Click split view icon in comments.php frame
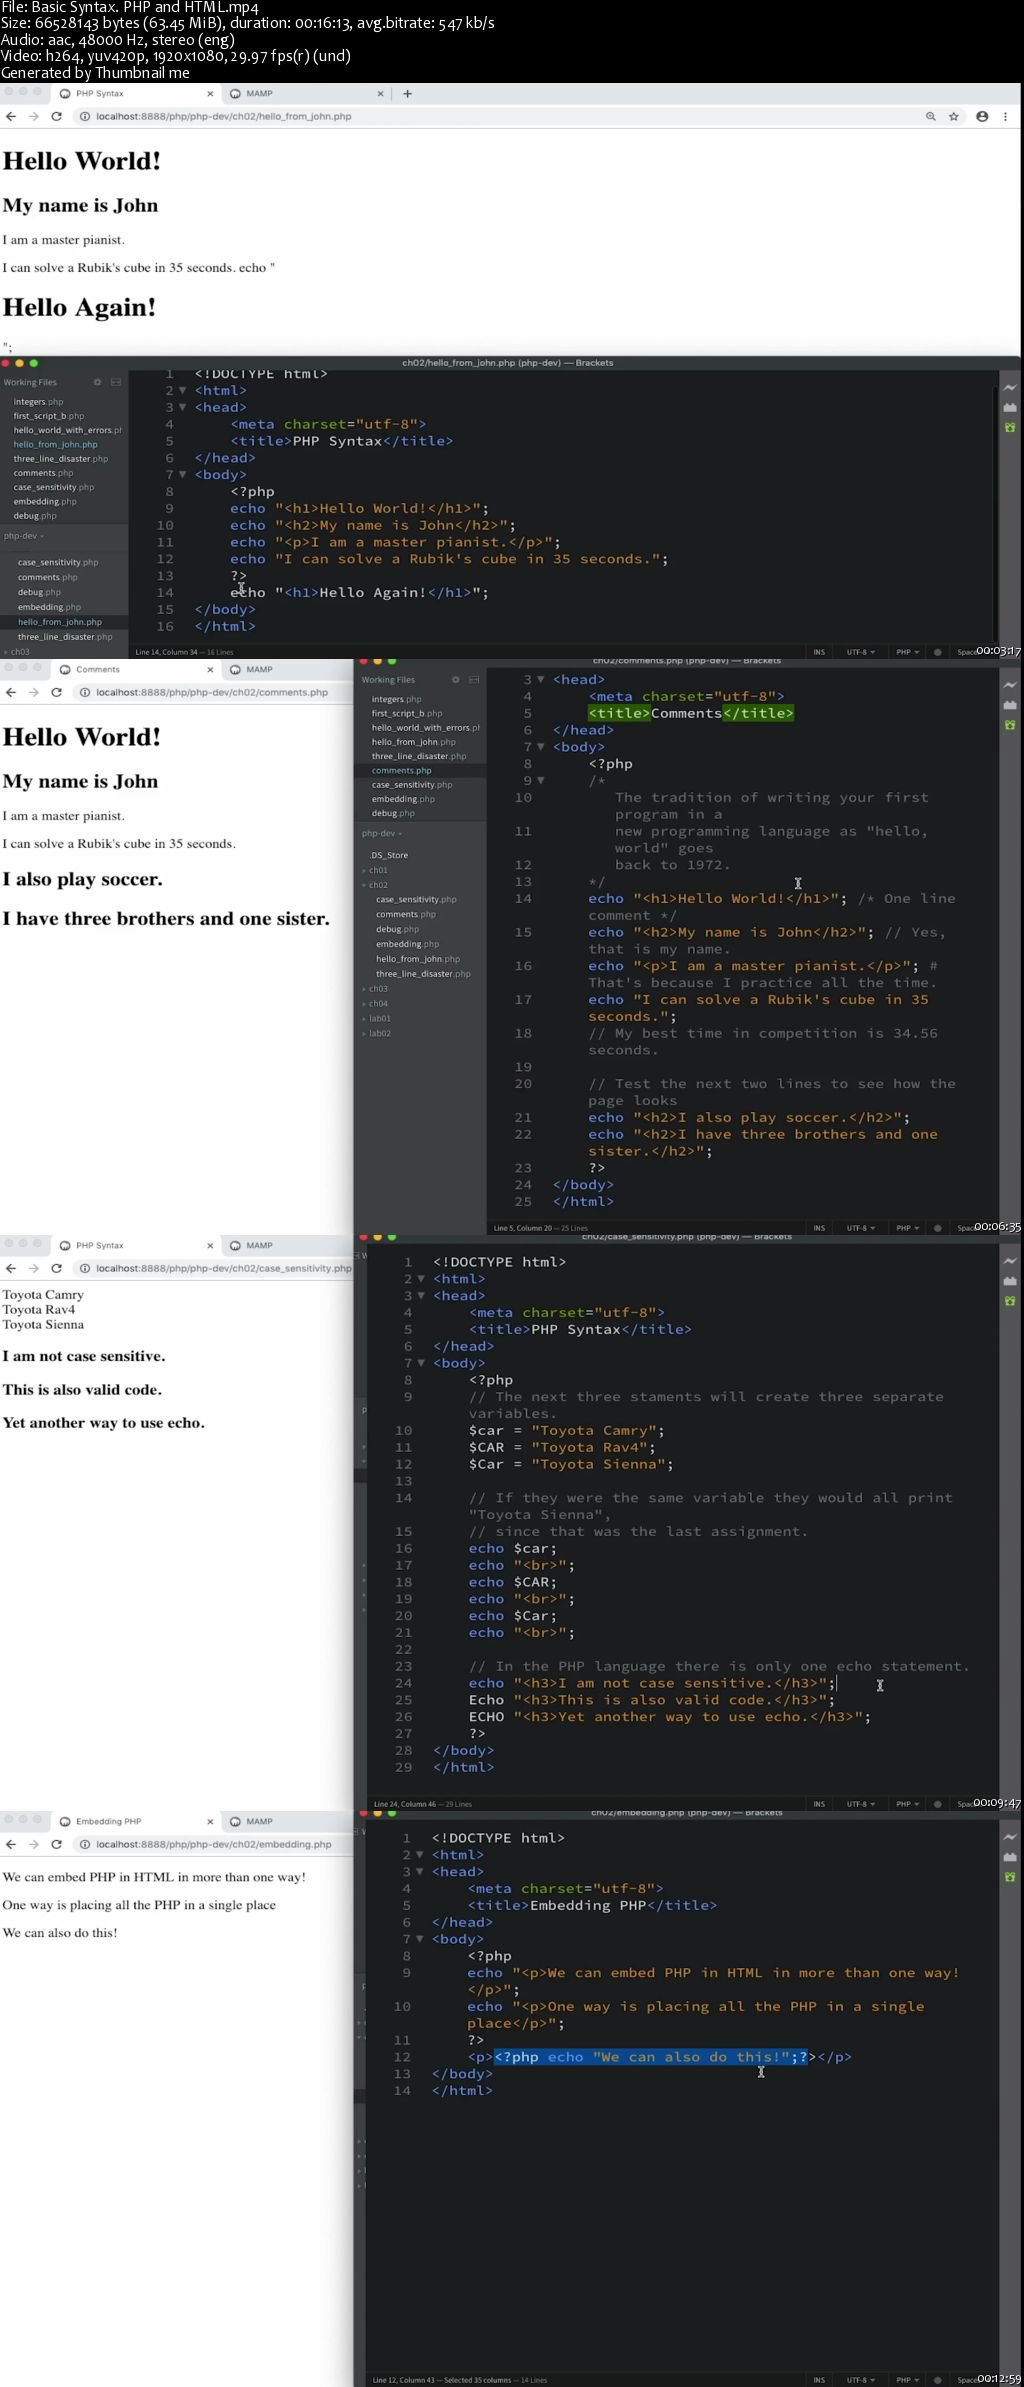 474,680
